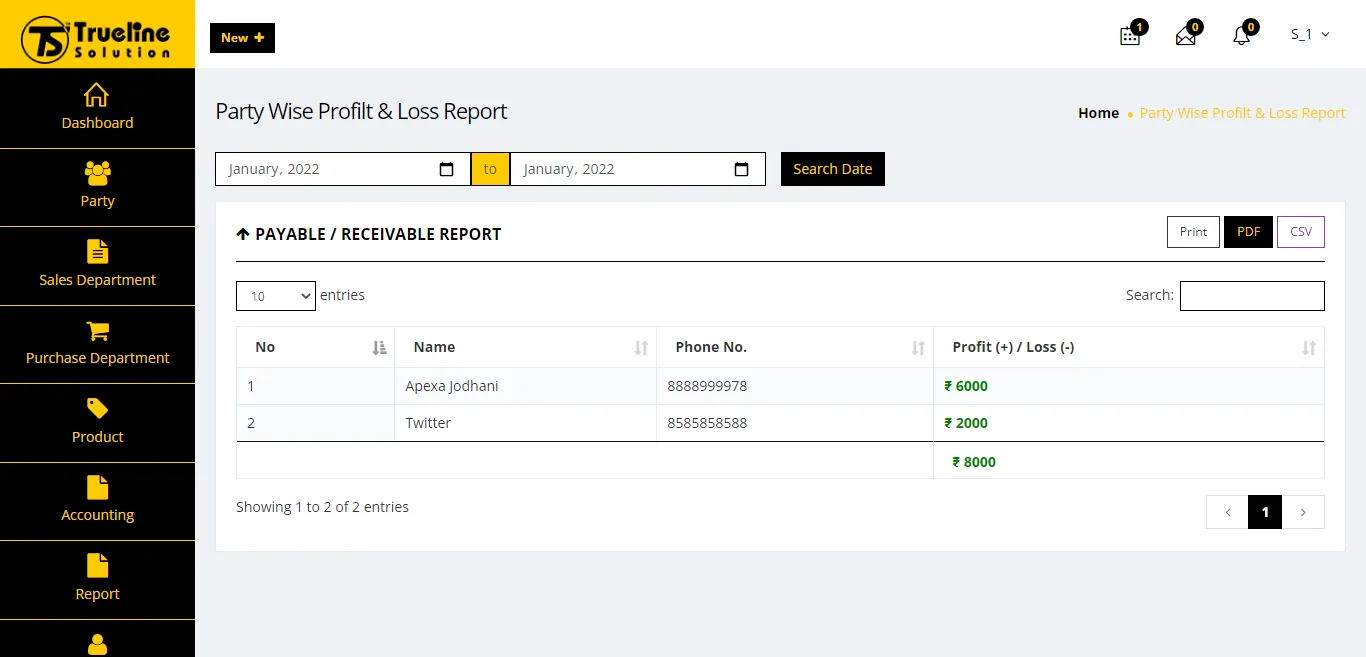Click the ₹ 6000 profit value
Screen dimensions: 1366x657
[x=966, y=386]
